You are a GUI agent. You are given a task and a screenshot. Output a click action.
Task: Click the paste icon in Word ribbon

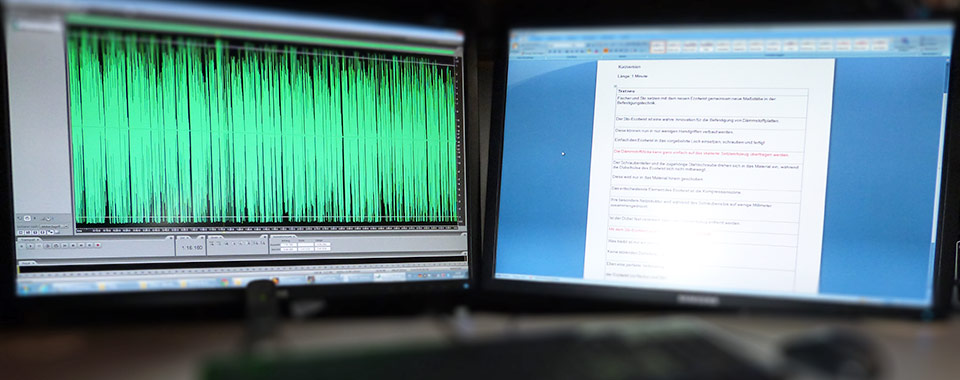click(514, 46)
